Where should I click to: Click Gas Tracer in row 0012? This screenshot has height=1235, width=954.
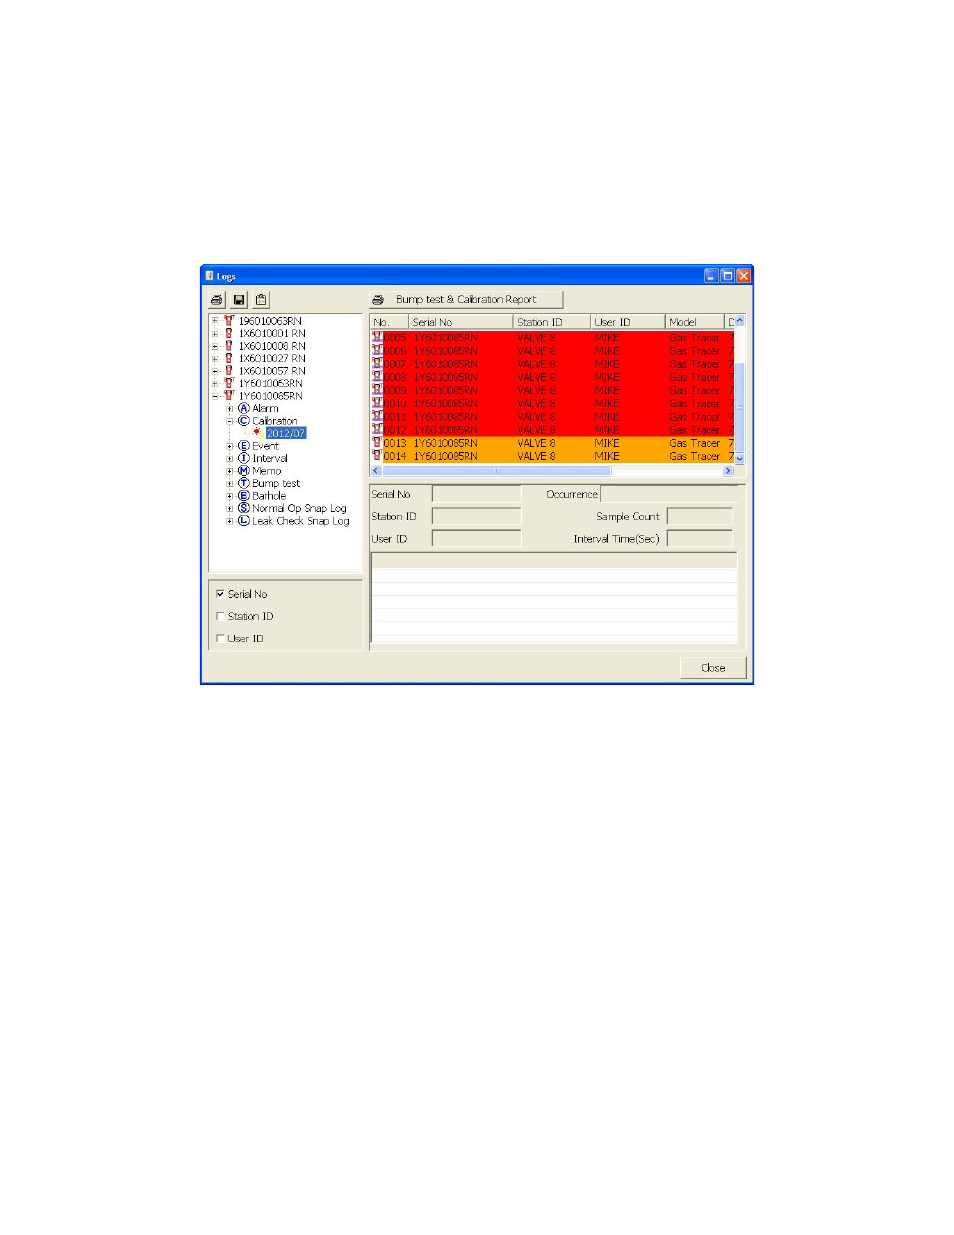(x=695, y=430)
